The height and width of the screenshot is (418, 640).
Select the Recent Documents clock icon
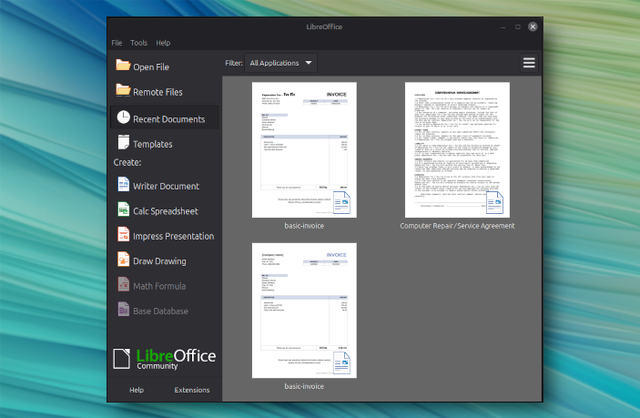[123, 117]
